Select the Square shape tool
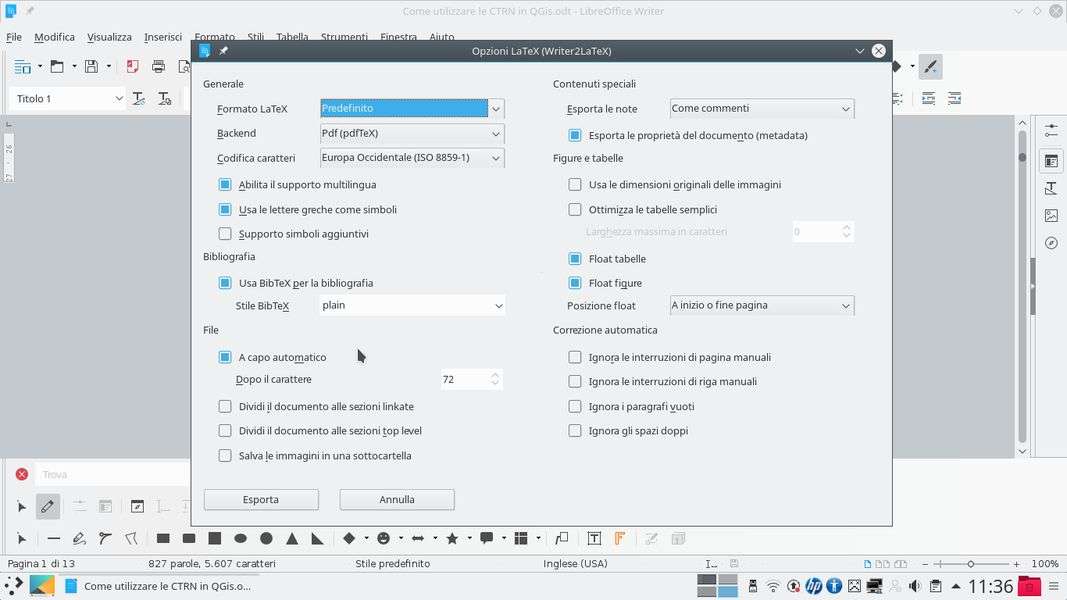Viewport: 1067px width, 600px height. click(x=215, y=538)
